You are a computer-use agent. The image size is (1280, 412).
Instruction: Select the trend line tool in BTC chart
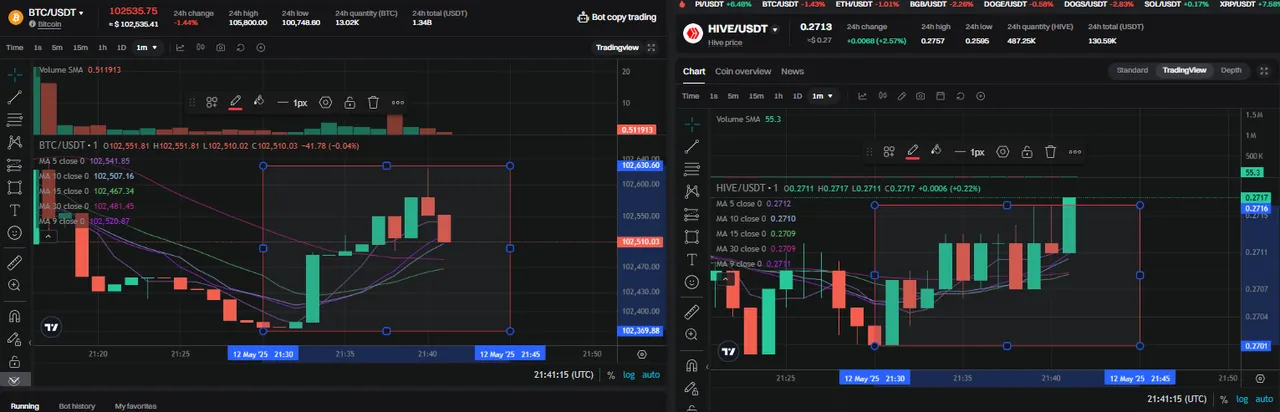coord(15,97)
